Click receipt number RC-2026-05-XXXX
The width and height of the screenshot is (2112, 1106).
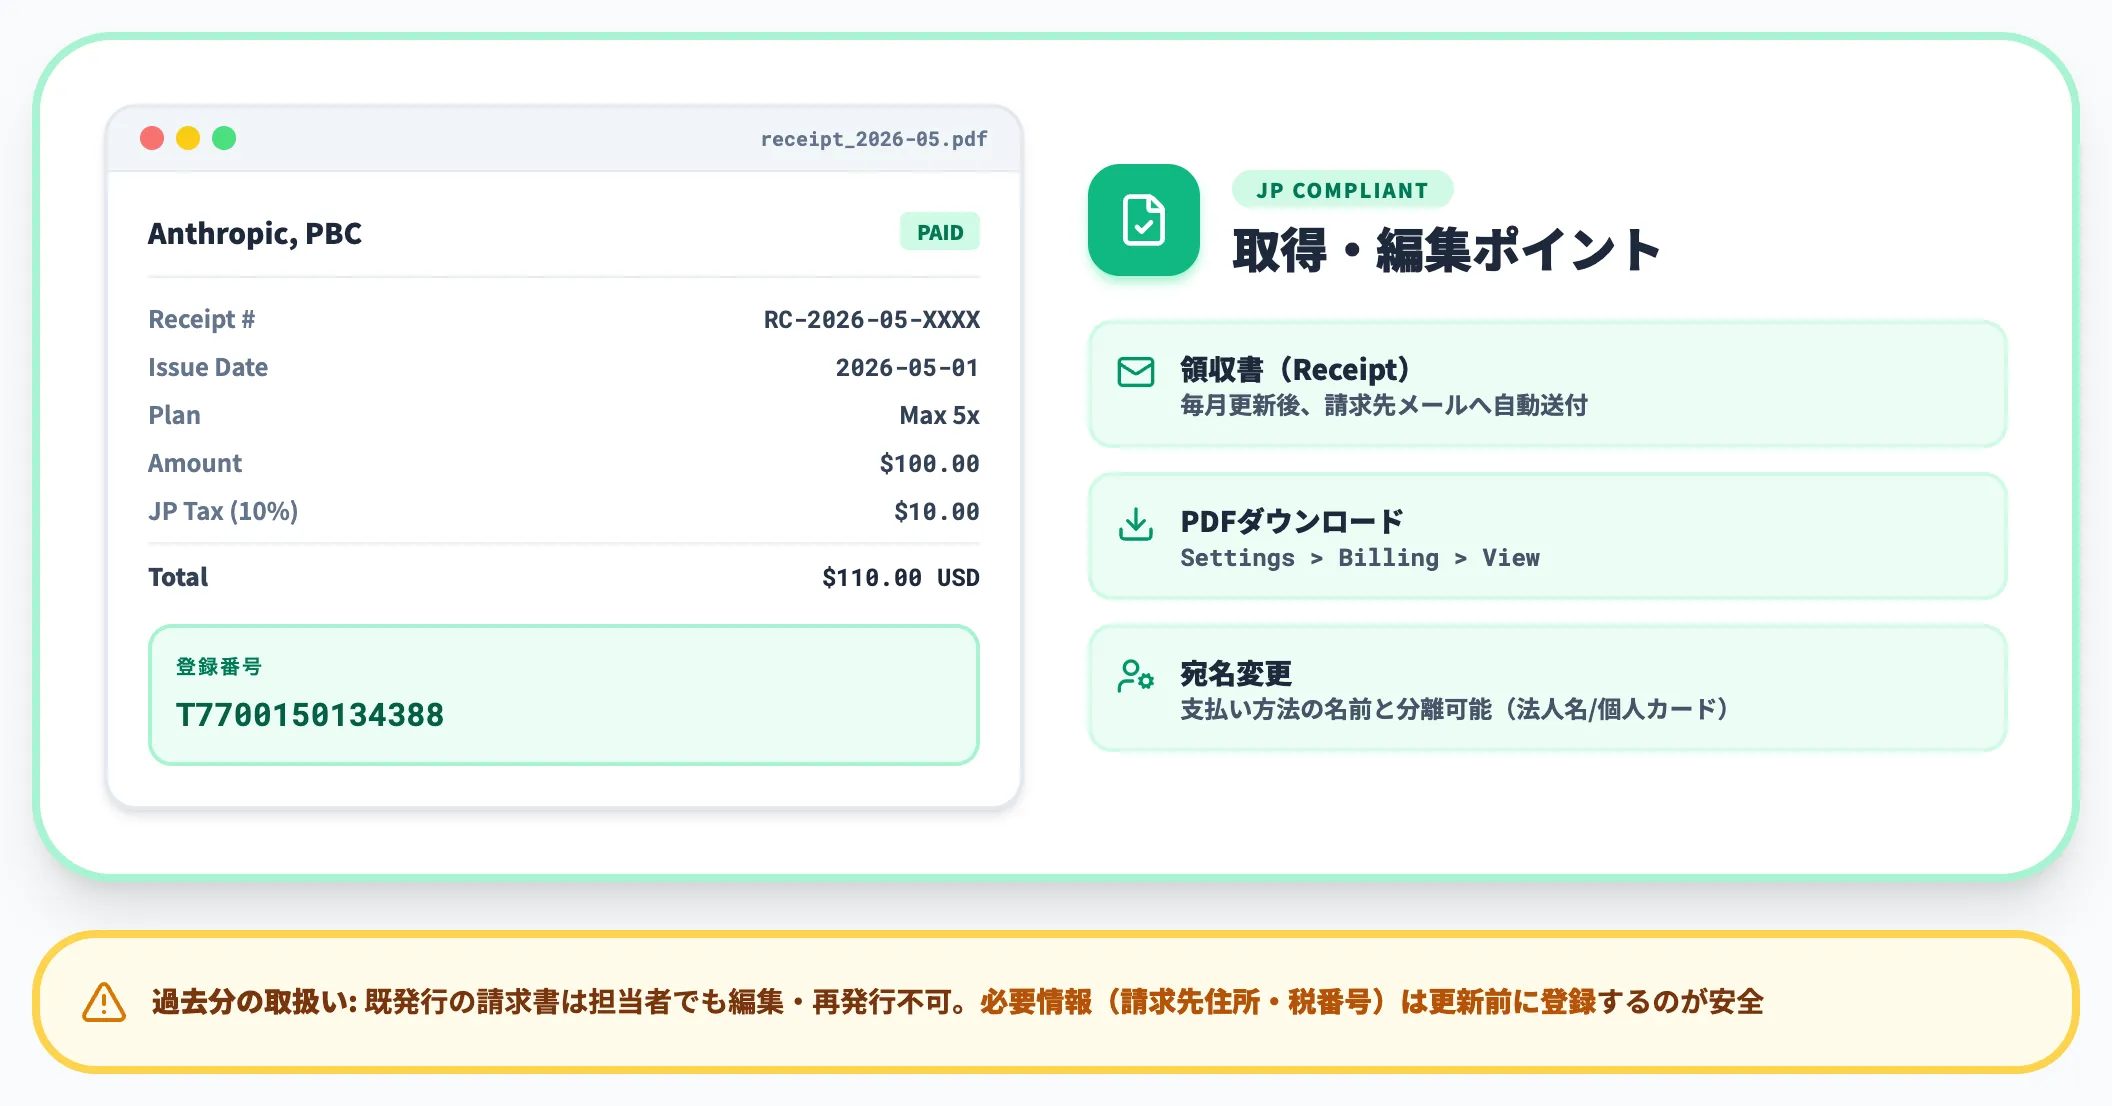click(872, 320)
